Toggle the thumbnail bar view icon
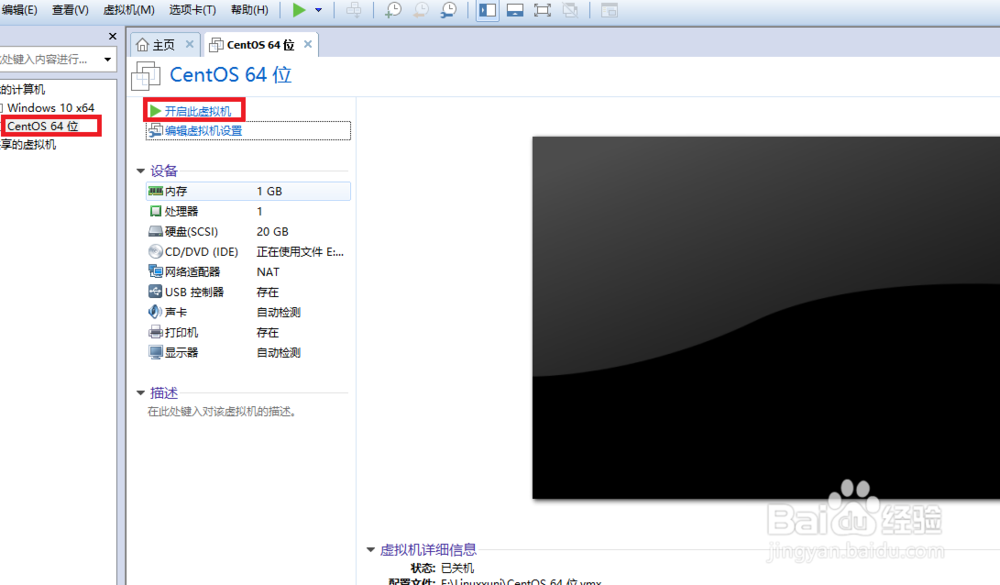The height and width of the screenshot is (585, 1000). tap(515, 10)
